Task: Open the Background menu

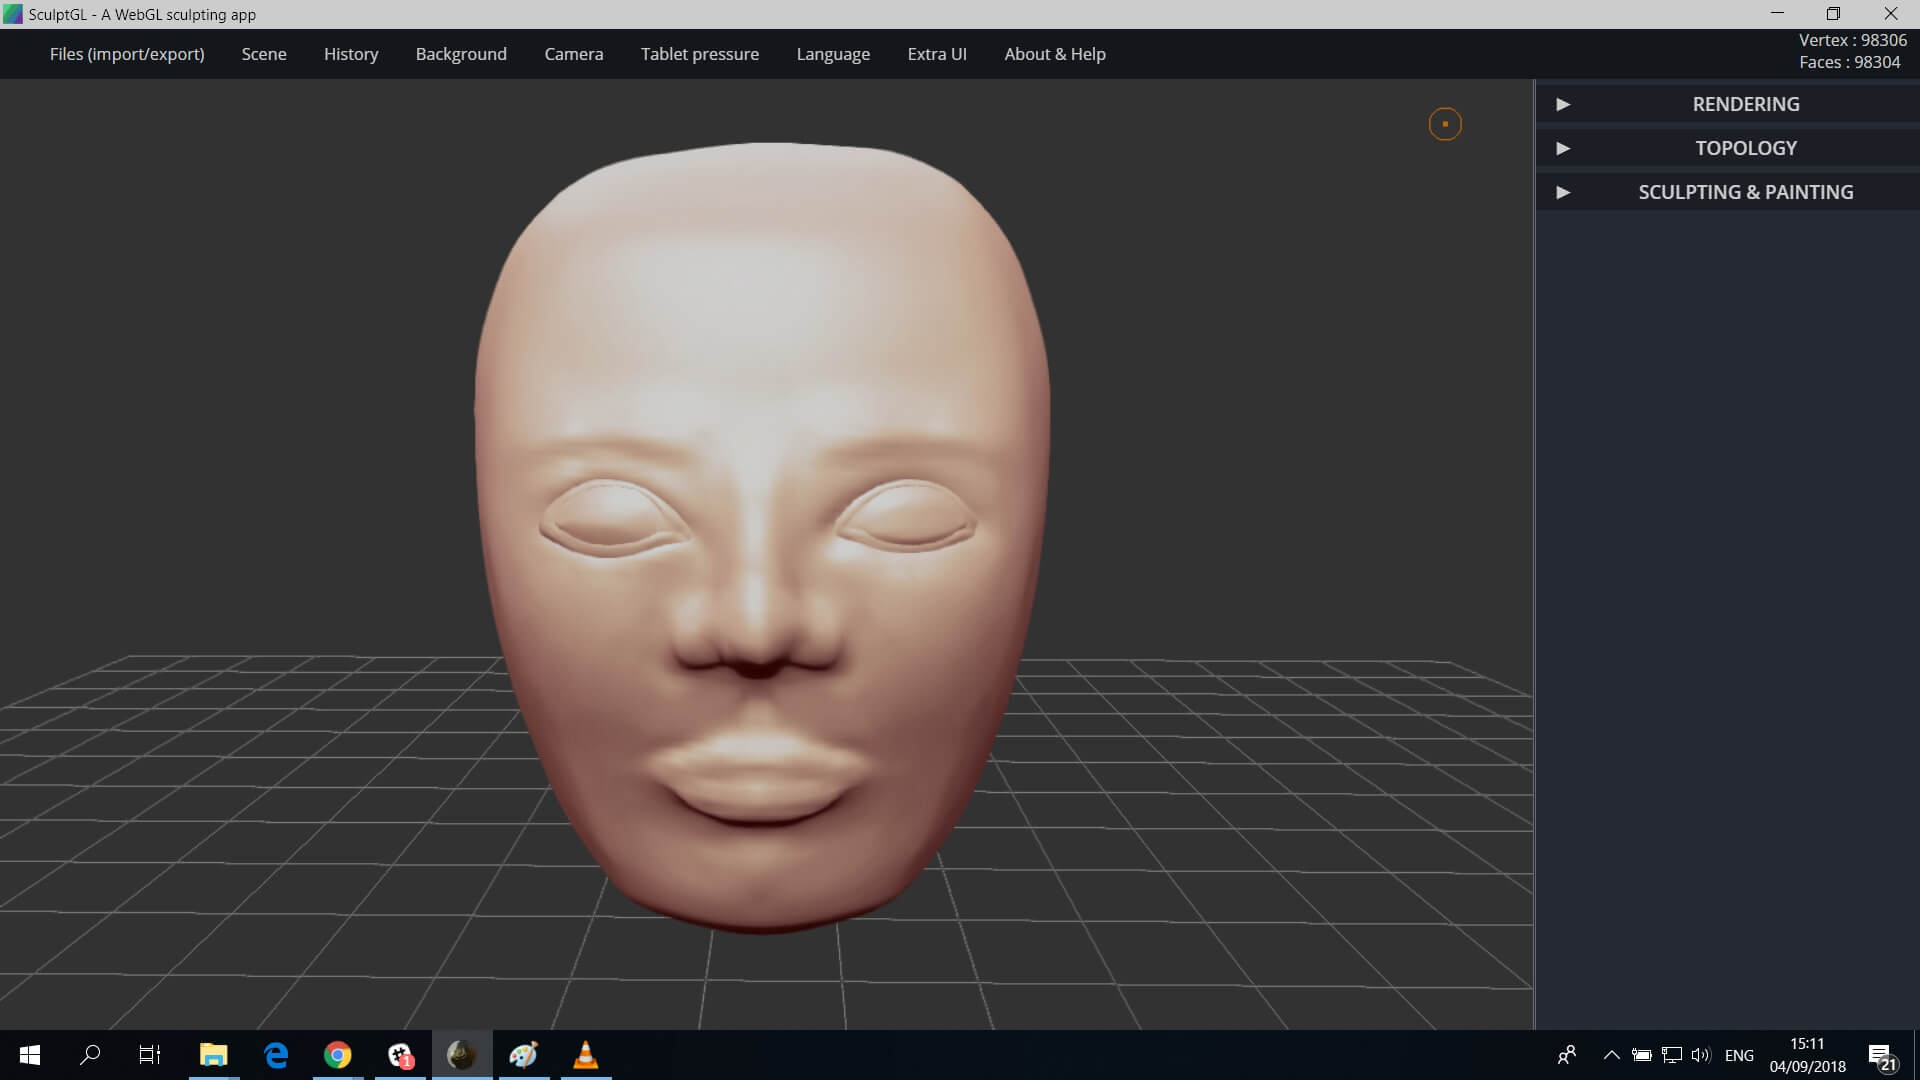Action: tap(462, 53)
